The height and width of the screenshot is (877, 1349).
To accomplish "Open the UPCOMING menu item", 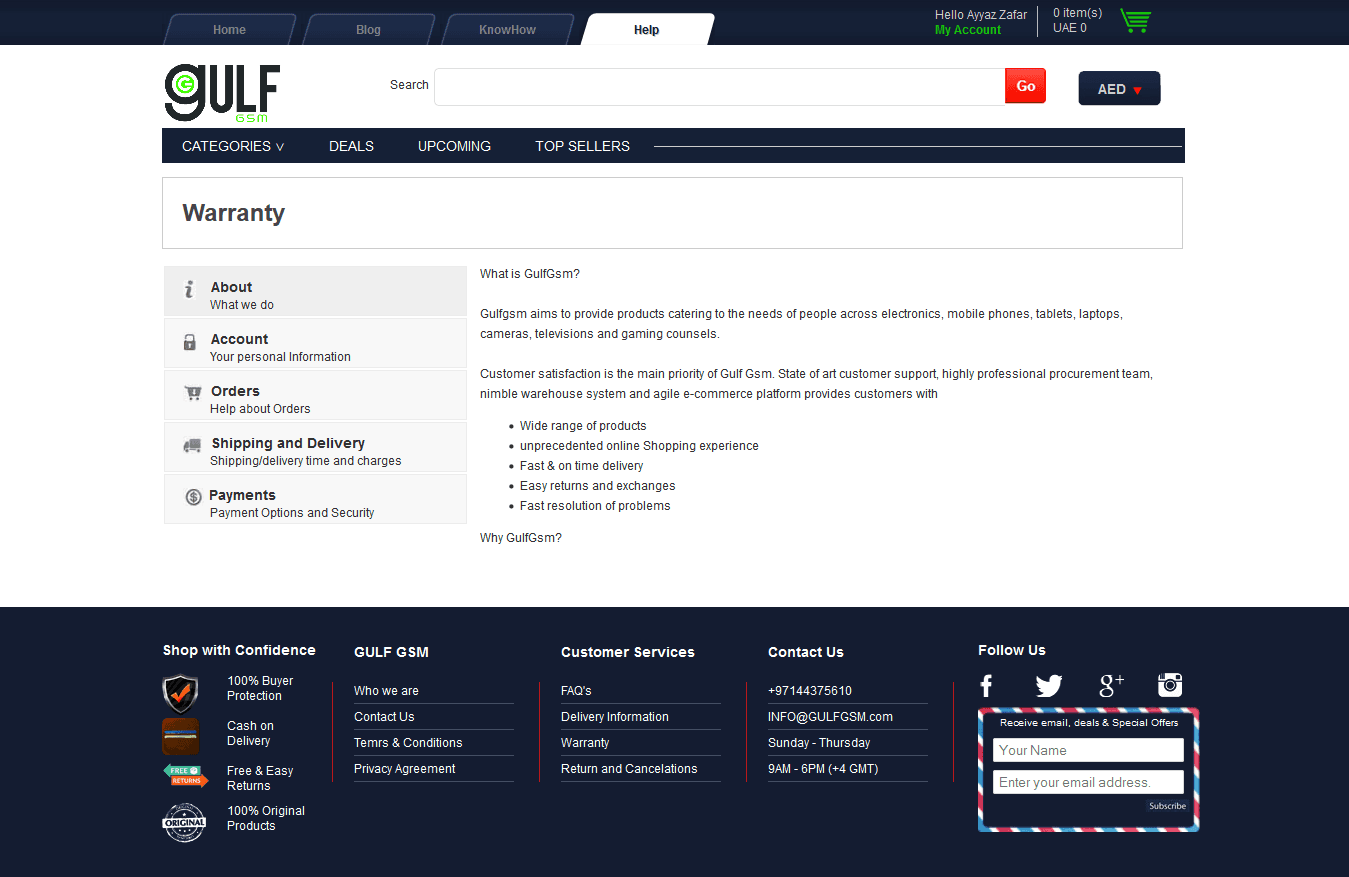I will click(454, 146).
